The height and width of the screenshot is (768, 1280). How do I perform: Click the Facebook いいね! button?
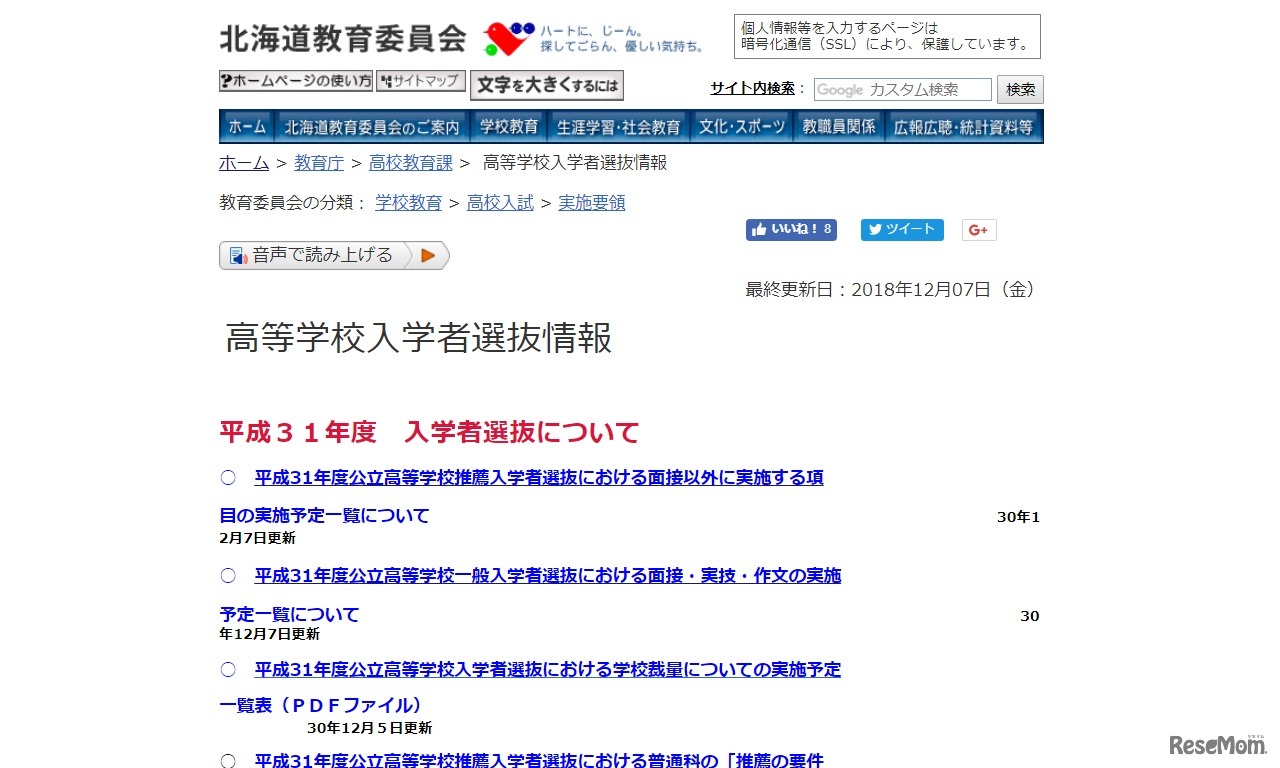pos(791,230)
